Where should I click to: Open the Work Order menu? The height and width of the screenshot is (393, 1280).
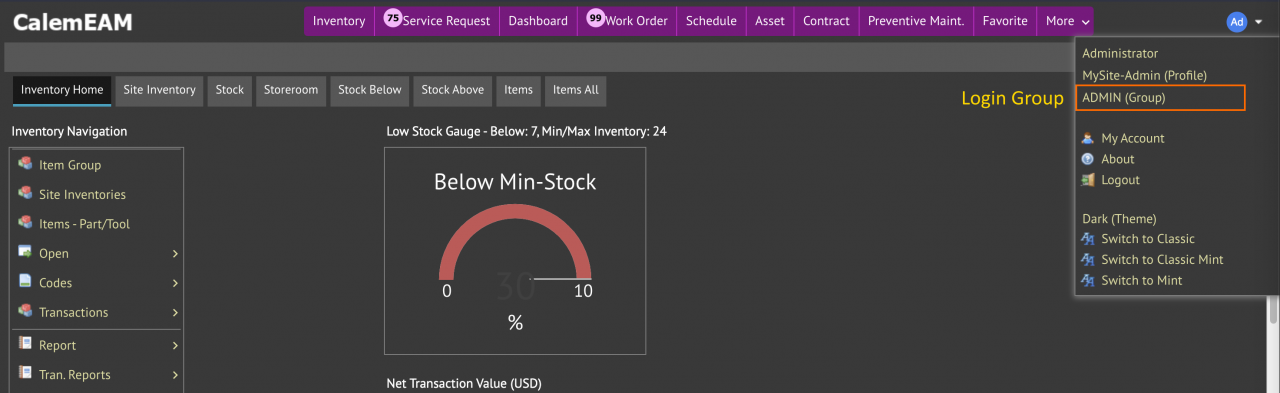point(627,21)
